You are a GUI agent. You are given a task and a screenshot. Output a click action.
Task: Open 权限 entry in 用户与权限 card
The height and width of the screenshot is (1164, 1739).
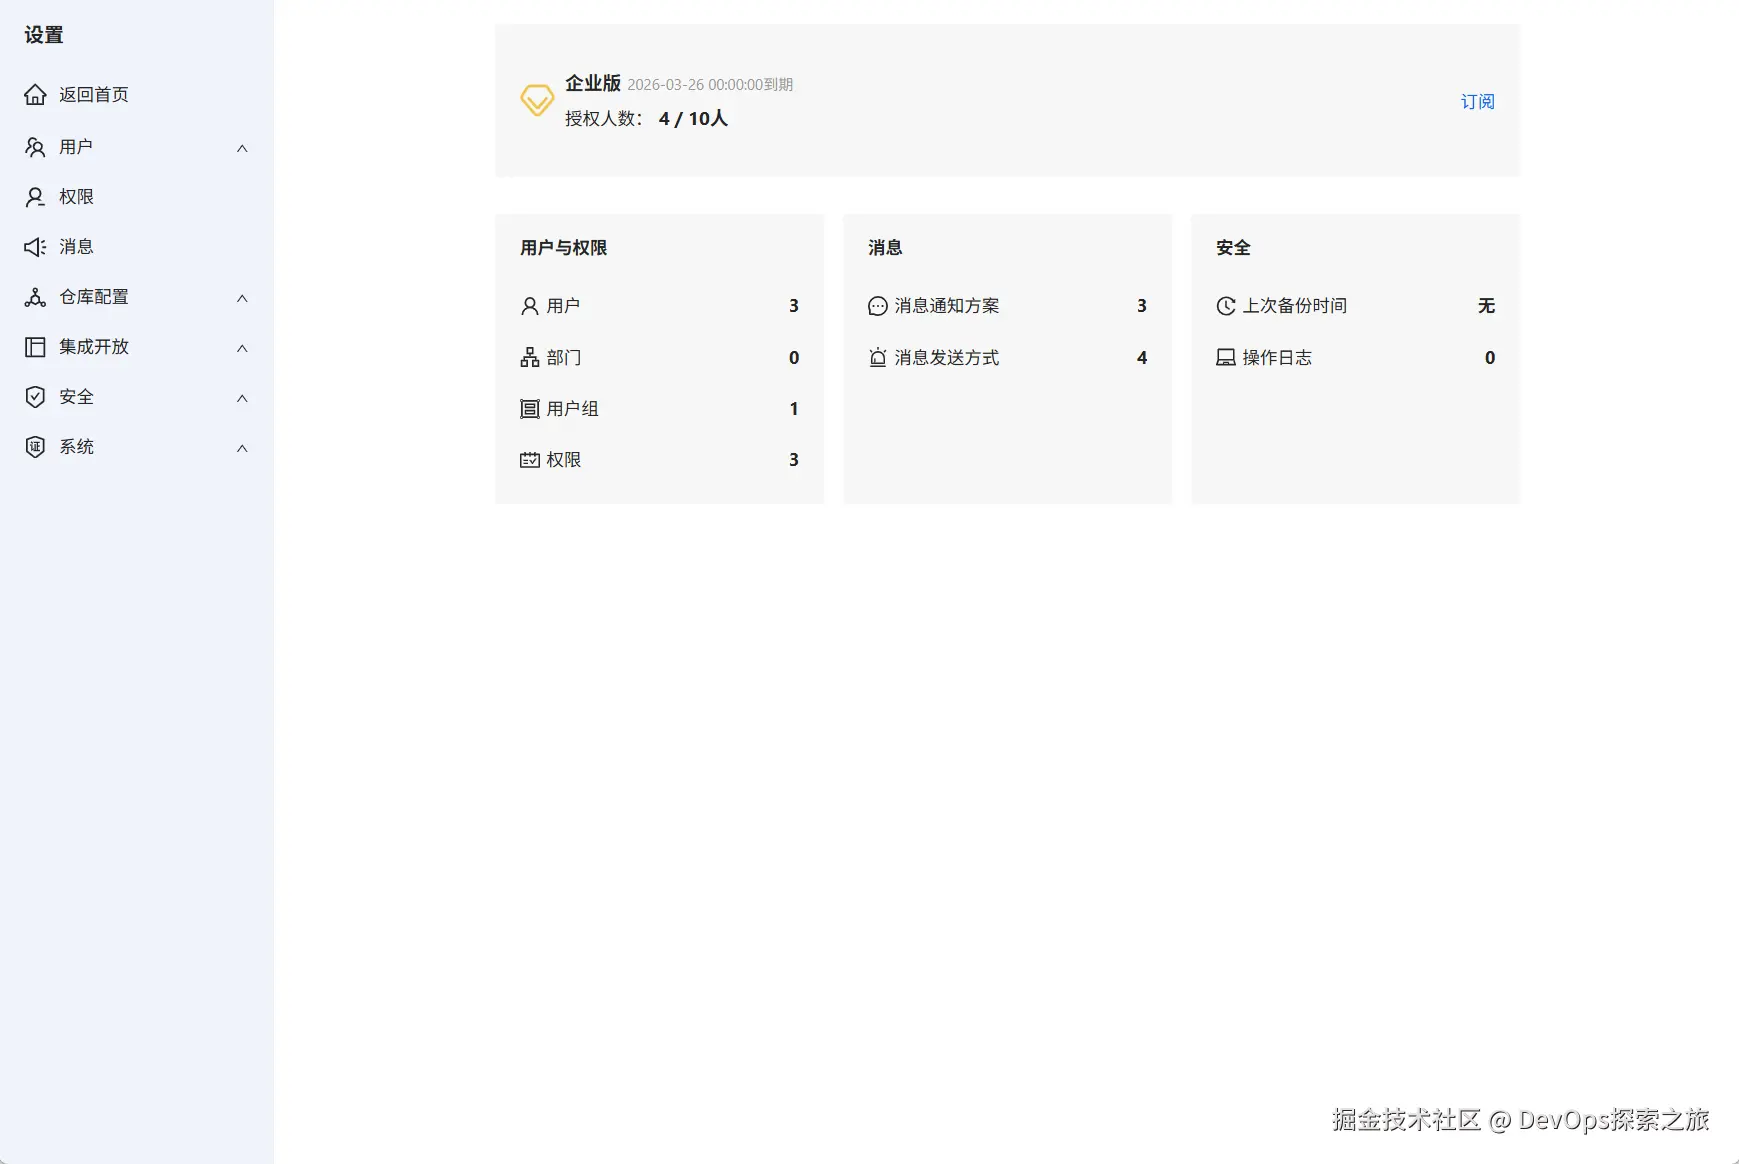659,460
